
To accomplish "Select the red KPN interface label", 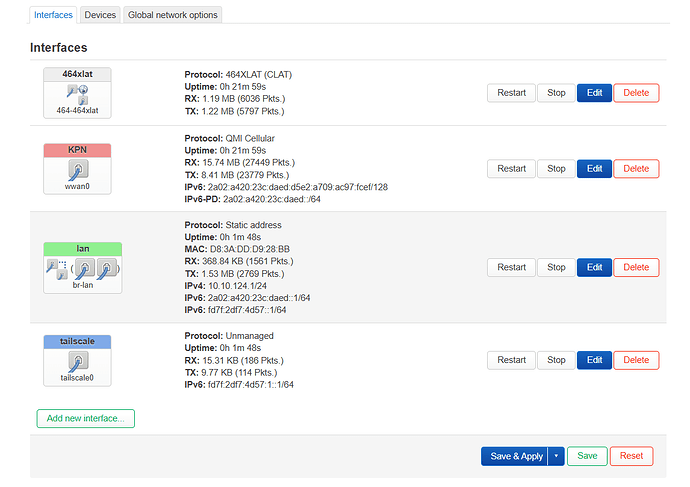I will 77,150.
